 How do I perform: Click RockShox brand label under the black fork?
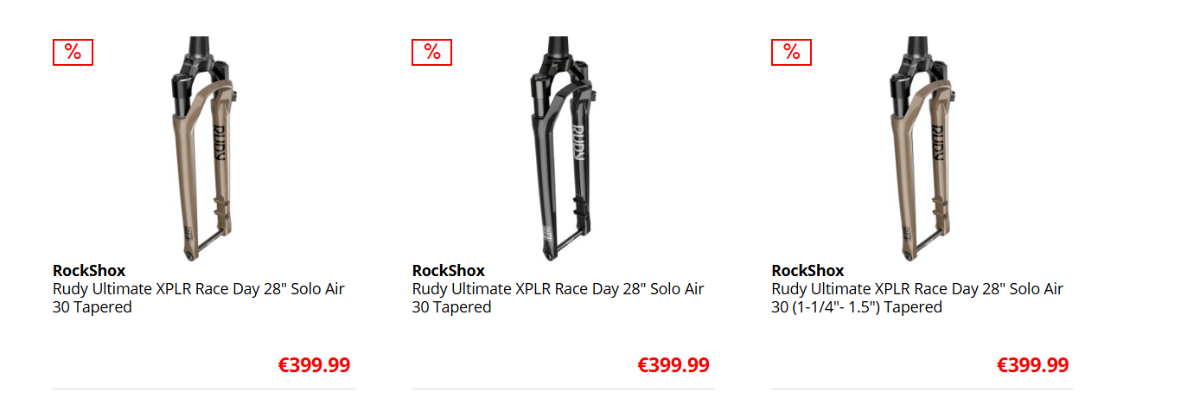click(448, 271)
